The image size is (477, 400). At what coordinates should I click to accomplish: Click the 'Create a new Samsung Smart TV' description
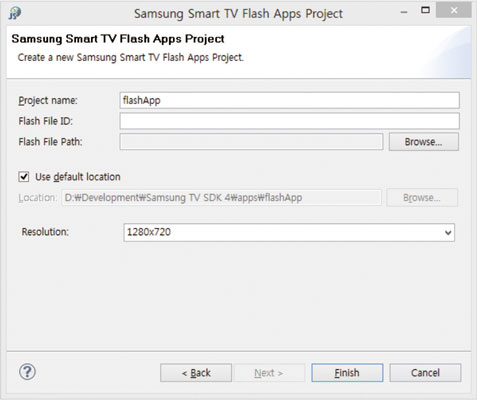(131, 57)
